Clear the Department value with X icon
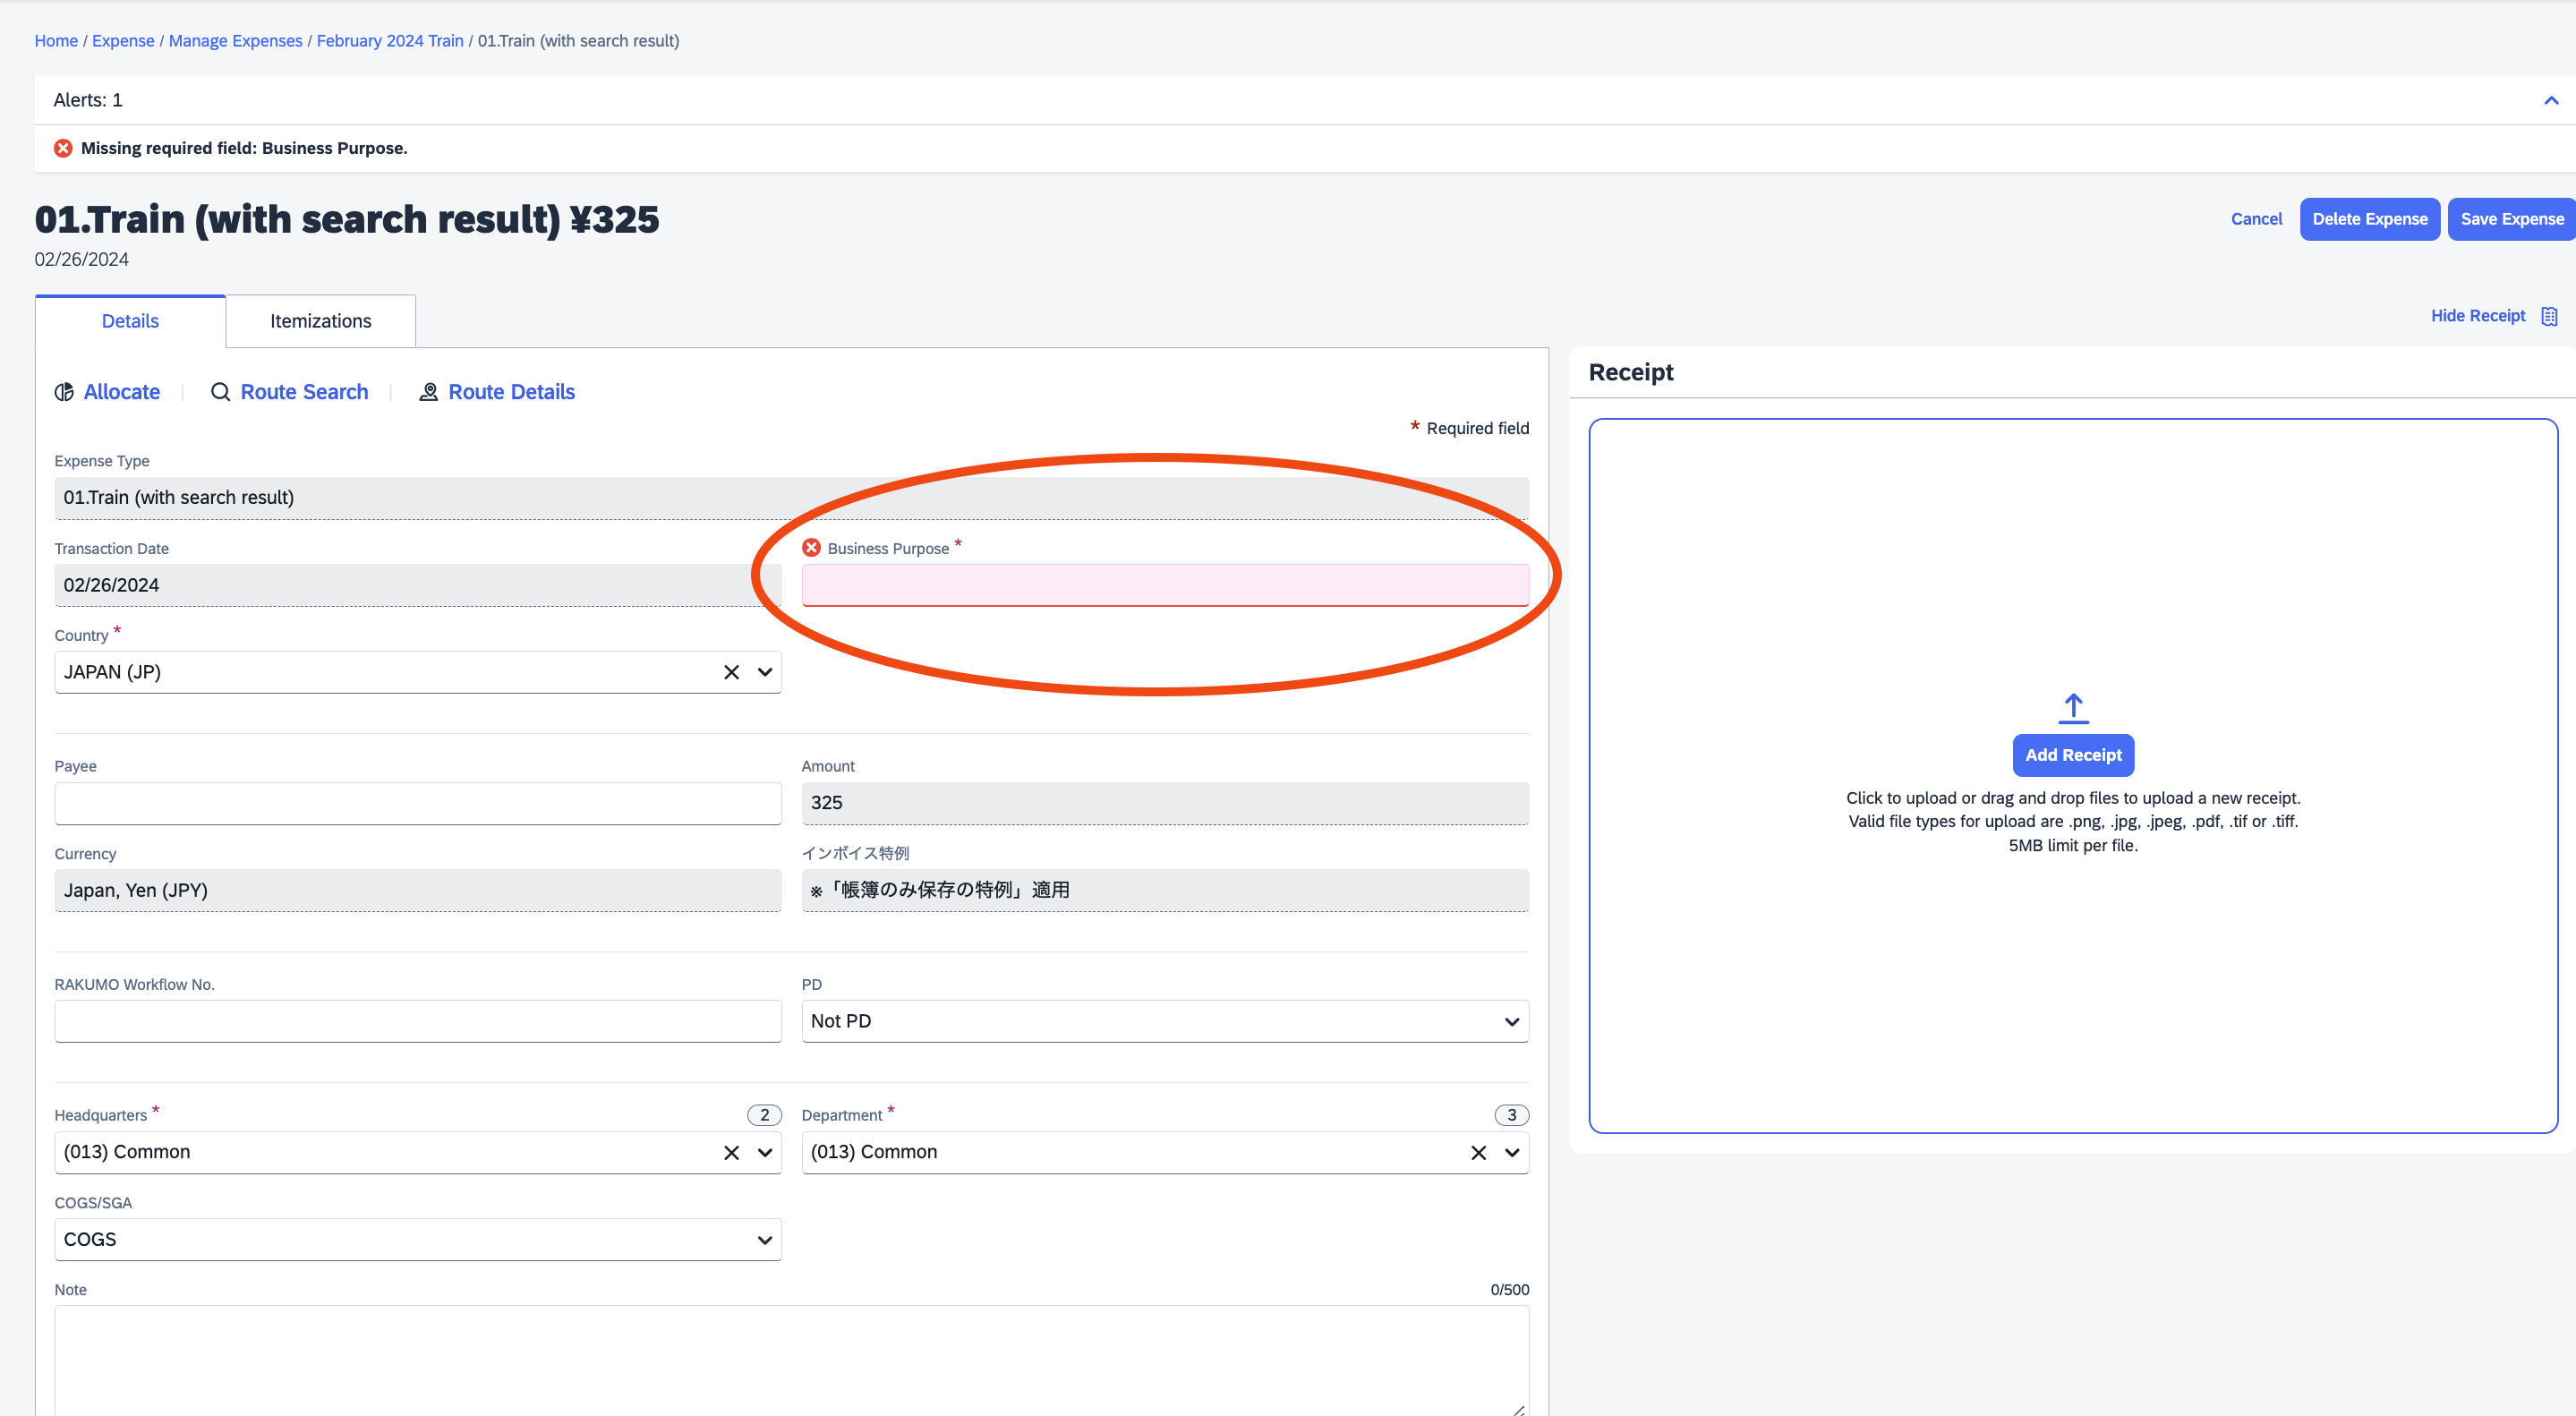 (1478, 1153)
